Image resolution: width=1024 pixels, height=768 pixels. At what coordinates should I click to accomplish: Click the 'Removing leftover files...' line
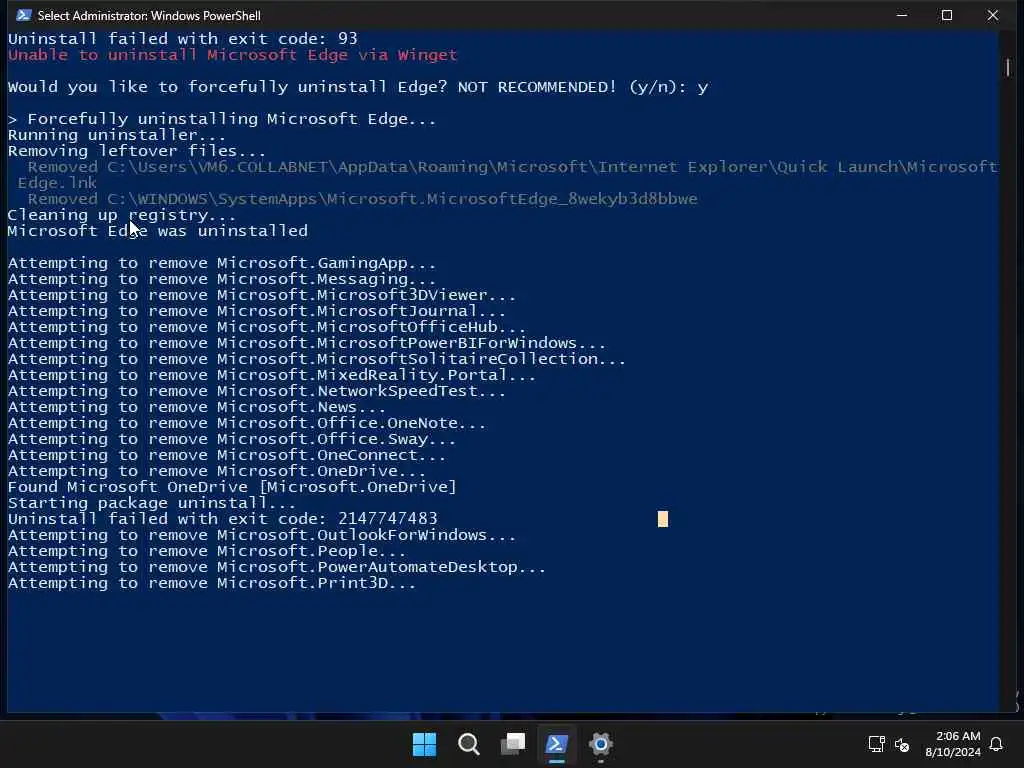(x=137, y=151)
